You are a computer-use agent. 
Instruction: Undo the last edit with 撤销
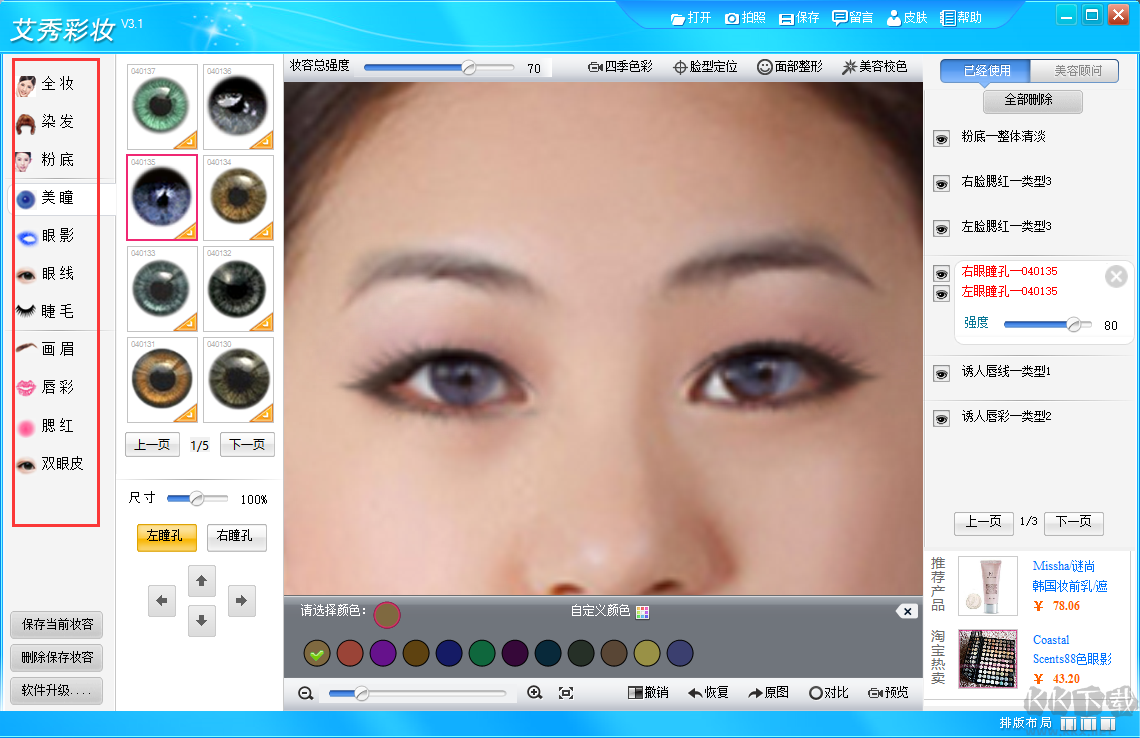(x=648, y=692)
